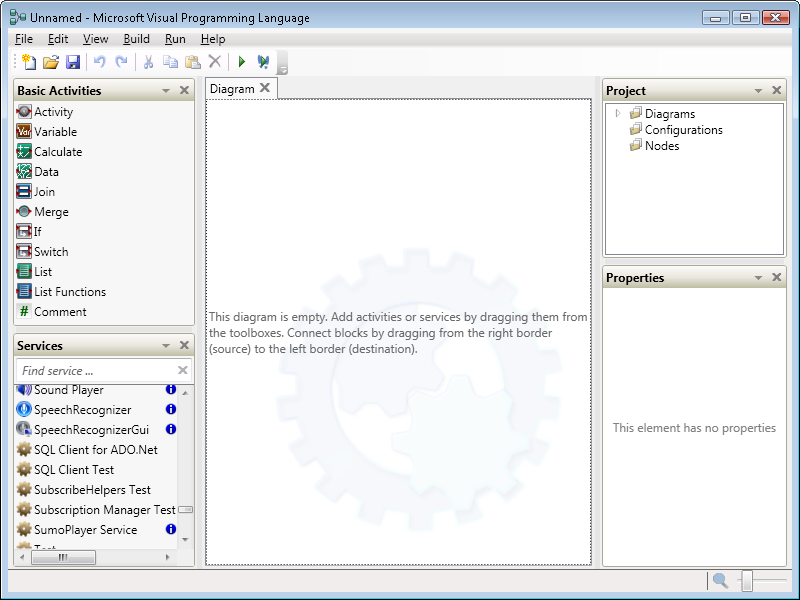Click the New project toolbar icon

click(28, 62)
